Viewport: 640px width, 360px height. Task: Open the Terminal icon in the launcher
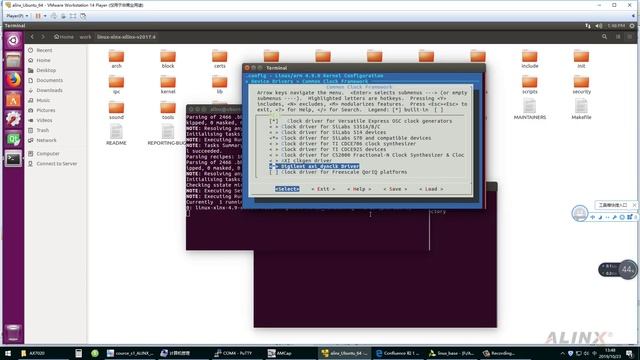tap(13, 159)
